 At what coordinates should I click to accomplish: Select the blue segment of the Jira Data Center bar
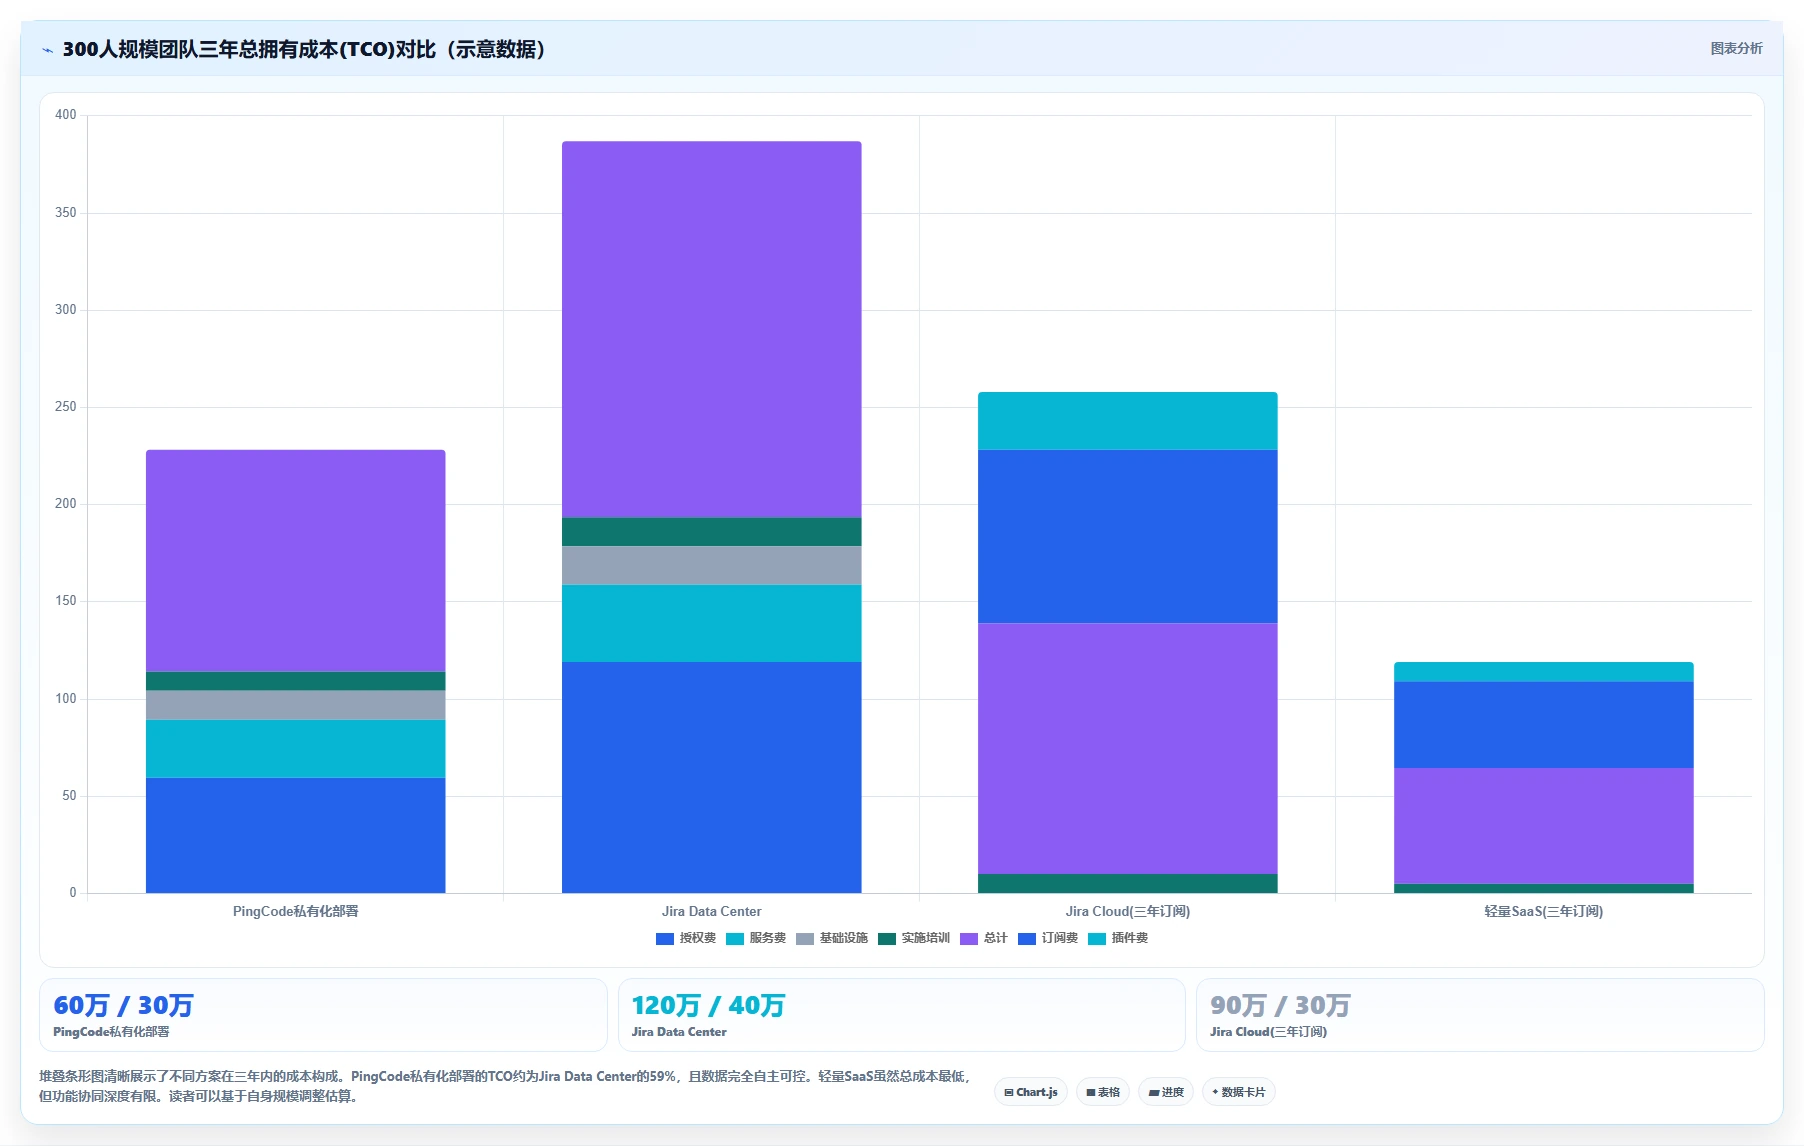click(711, 777)
